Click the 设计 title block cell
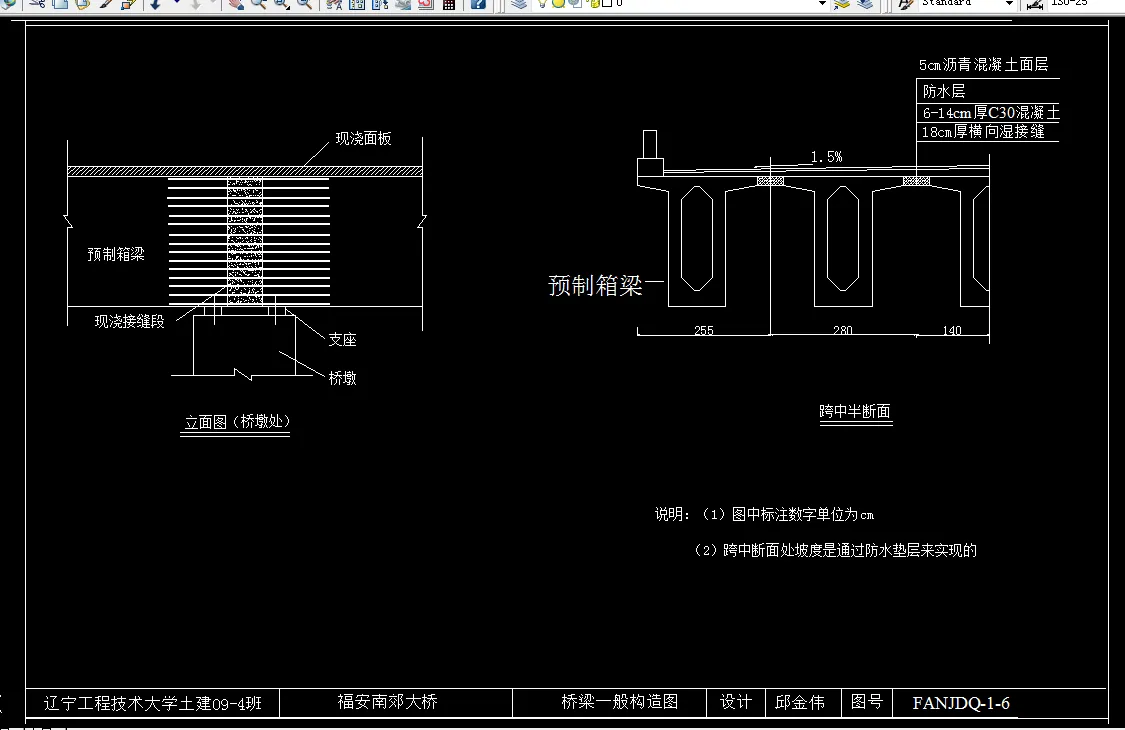 point(736,701)
